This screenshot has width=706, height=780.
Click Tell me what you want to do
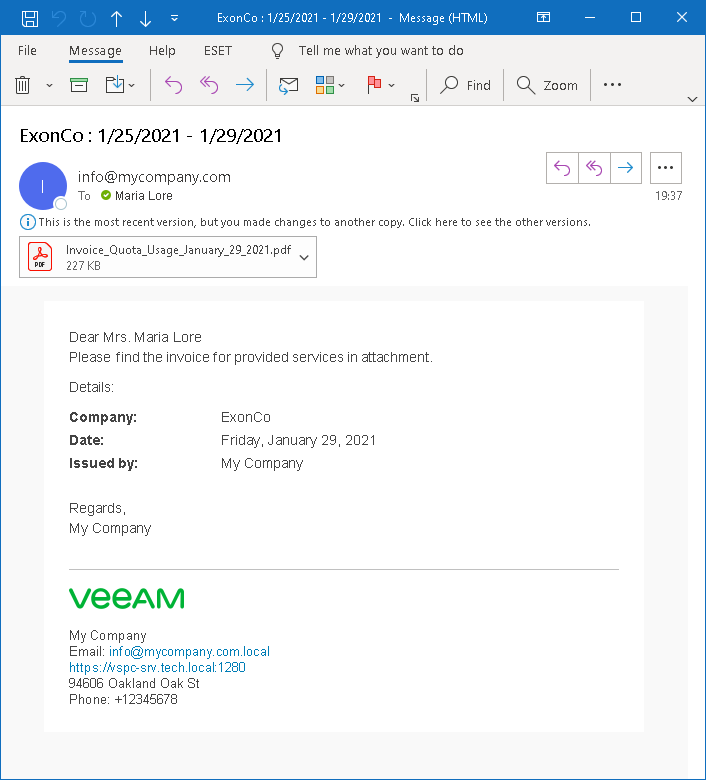(x=381, y=51)
